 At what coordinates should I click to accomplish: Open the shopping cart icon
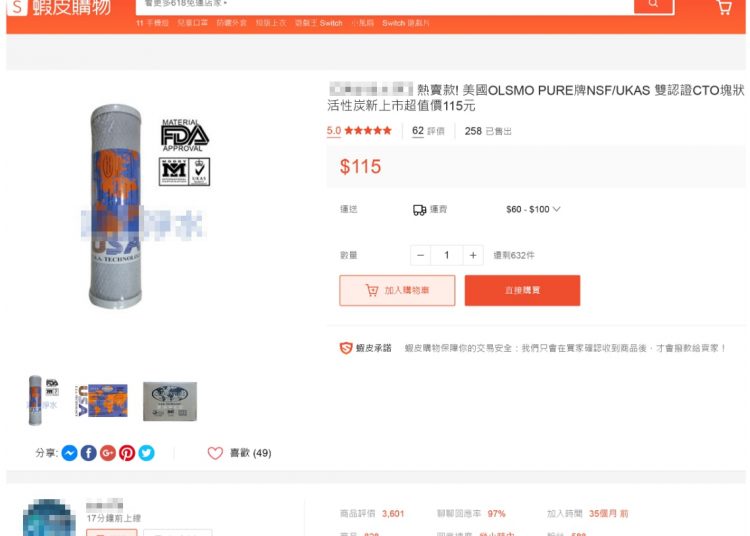pos(724,7)
